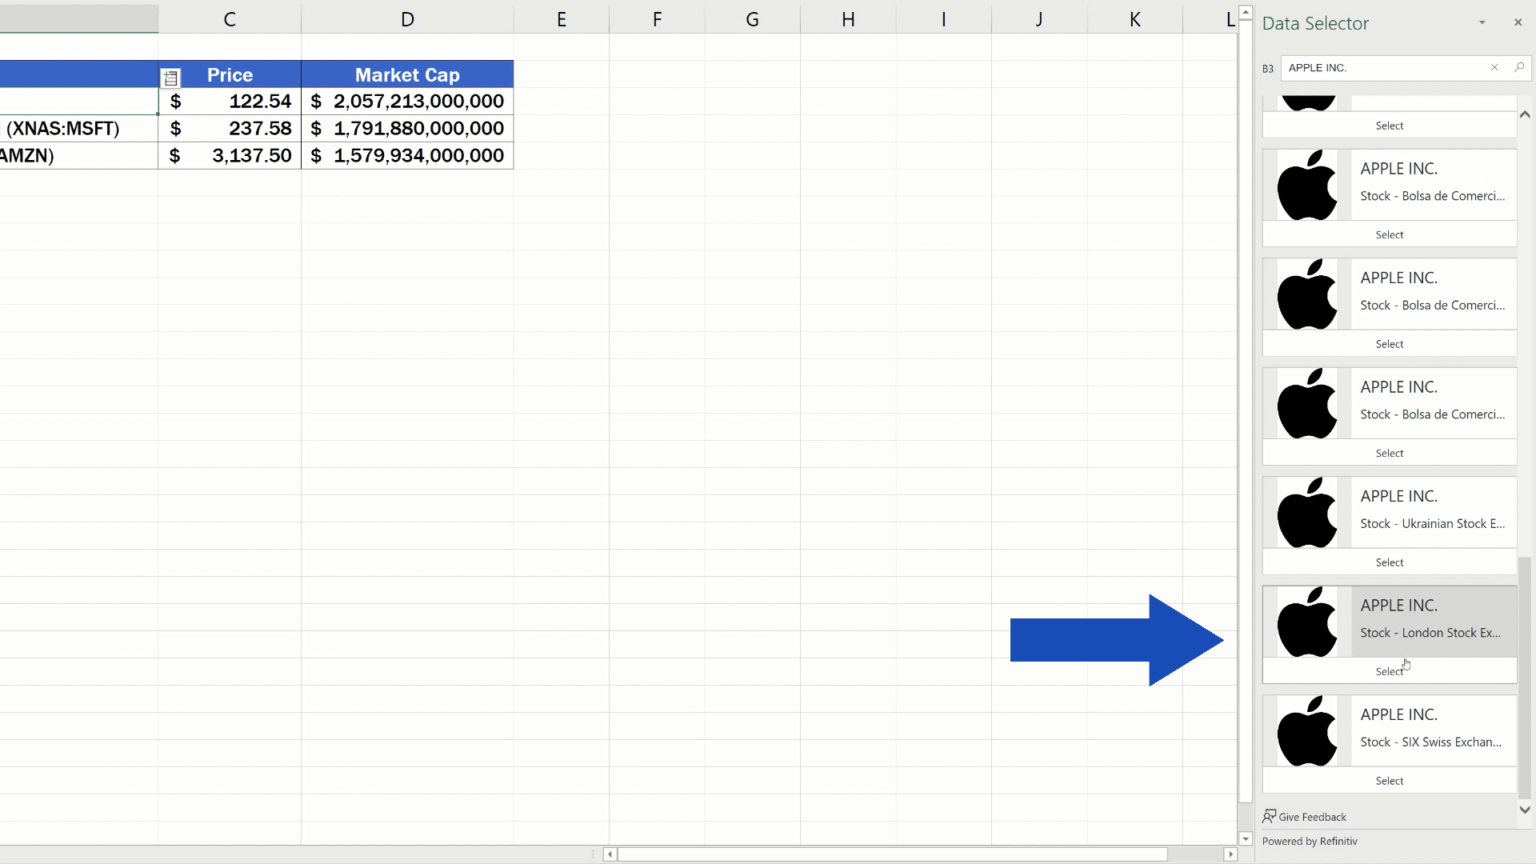Clear the APPLE INC. search text with the X icon
The image size is (1536, 864).
(1494, 67)
